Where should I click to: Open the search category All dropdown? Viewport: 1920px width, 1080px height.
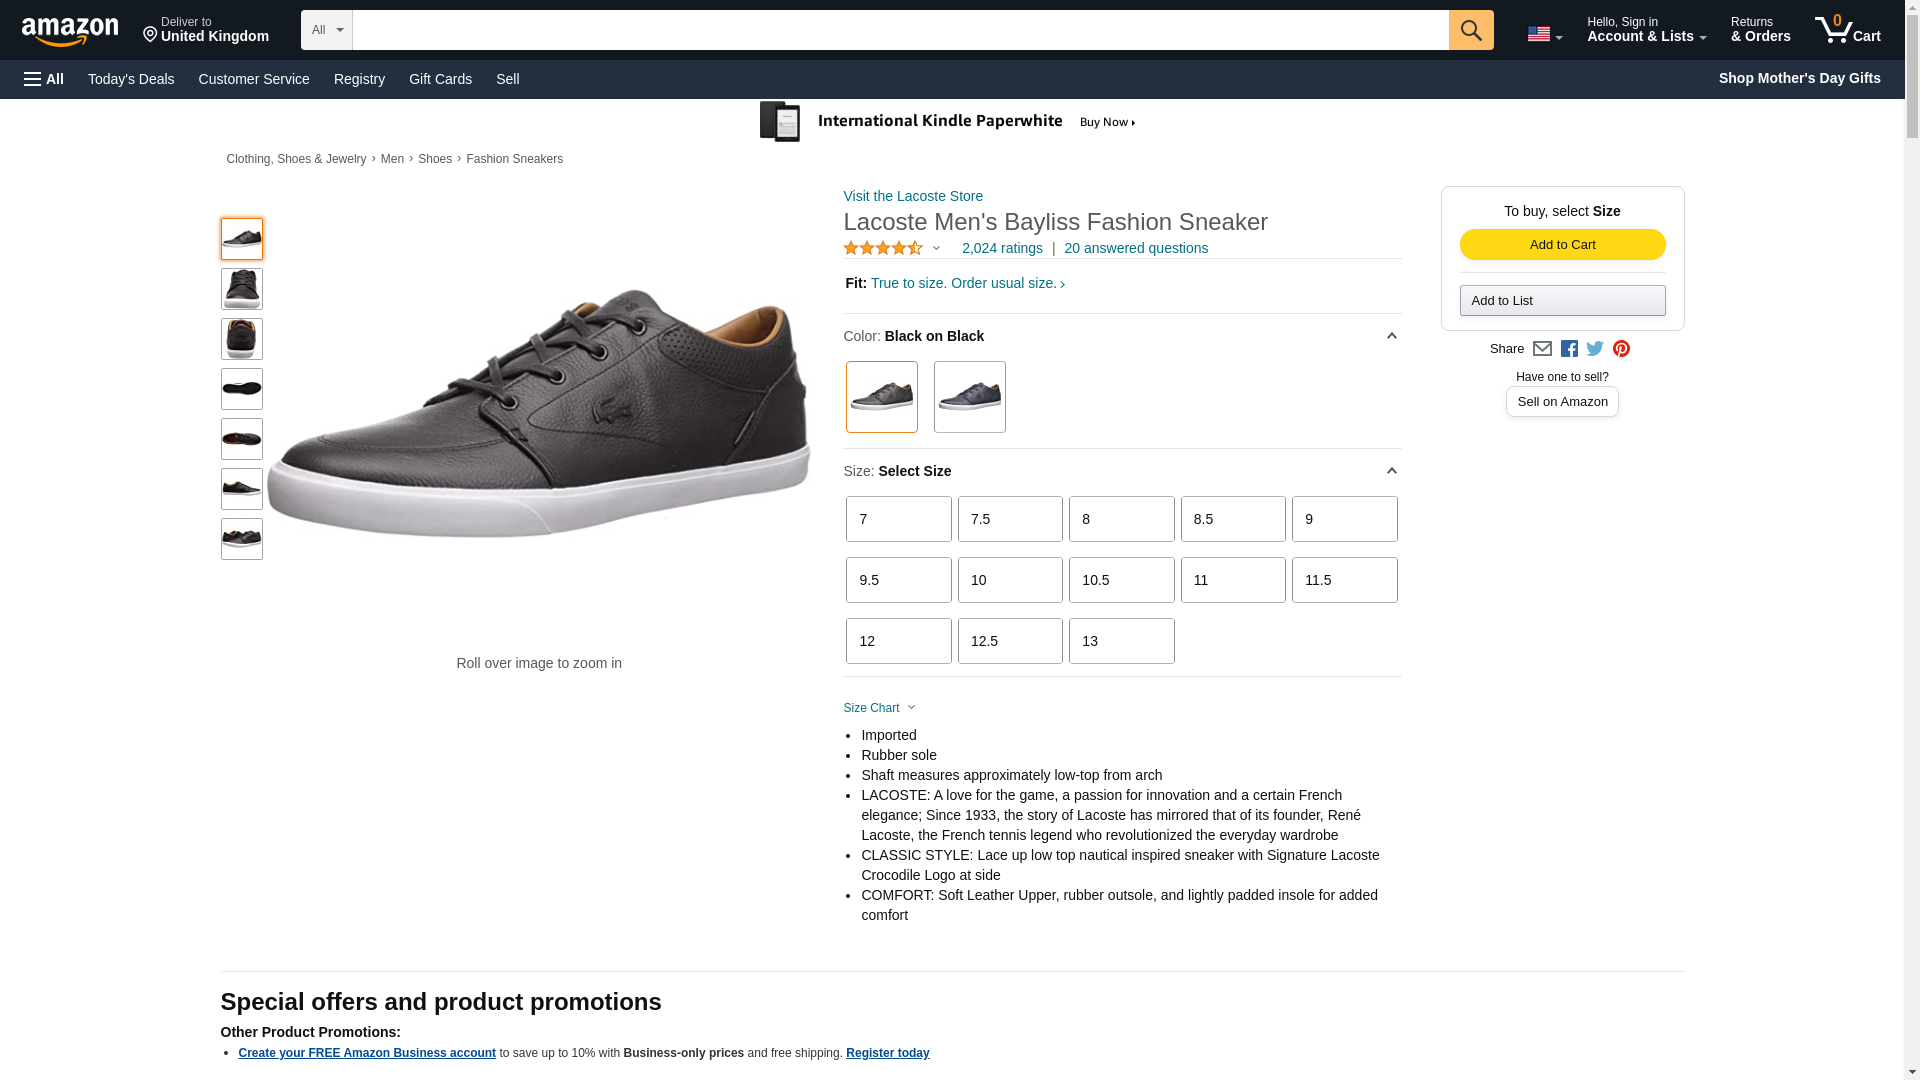pos(326,30)
